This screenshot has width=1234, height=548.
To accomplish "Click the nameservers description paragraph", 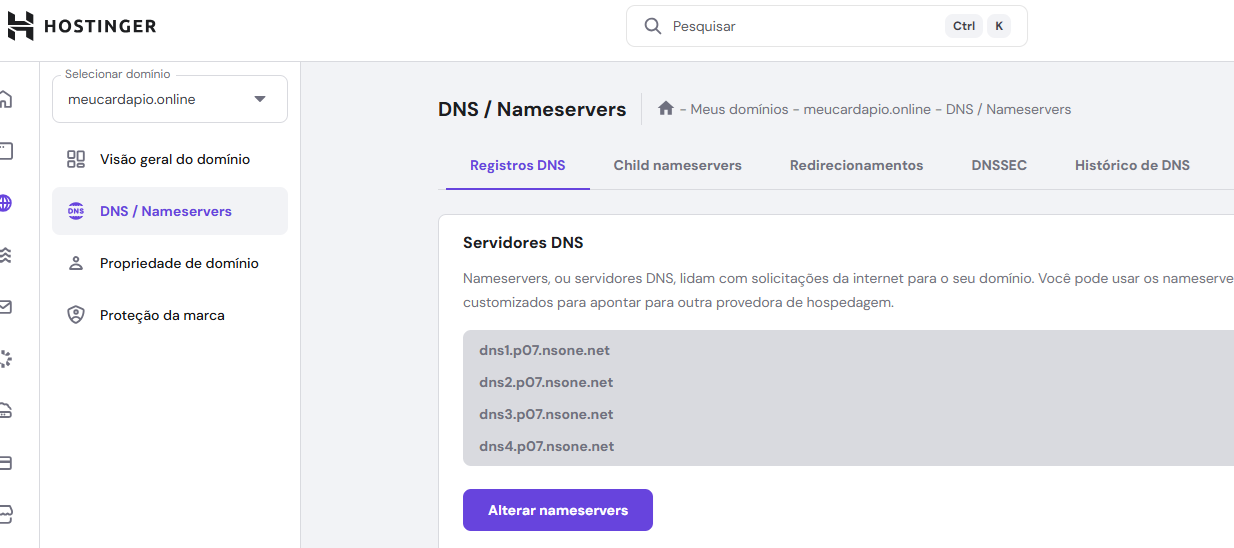I will [x=848, y=290].
